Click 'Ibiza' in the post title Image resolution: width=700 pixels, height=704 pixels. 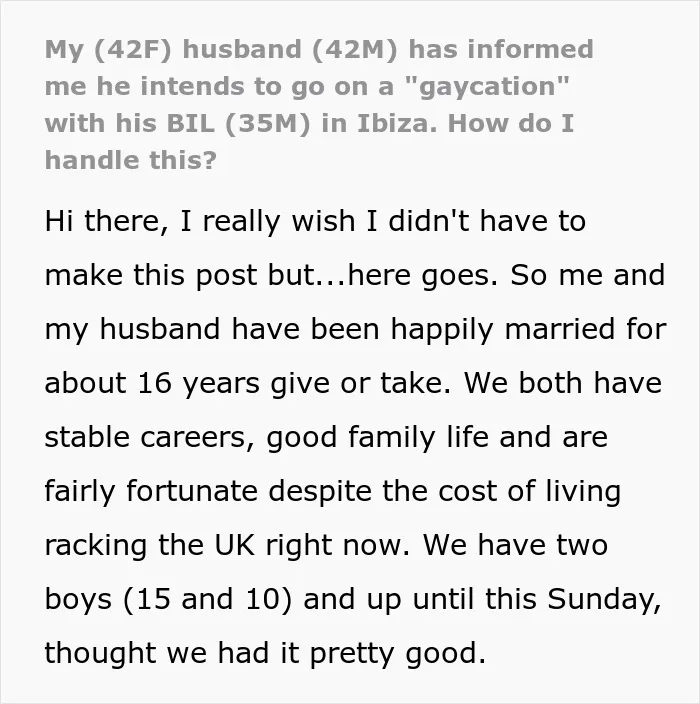(396, 123)
